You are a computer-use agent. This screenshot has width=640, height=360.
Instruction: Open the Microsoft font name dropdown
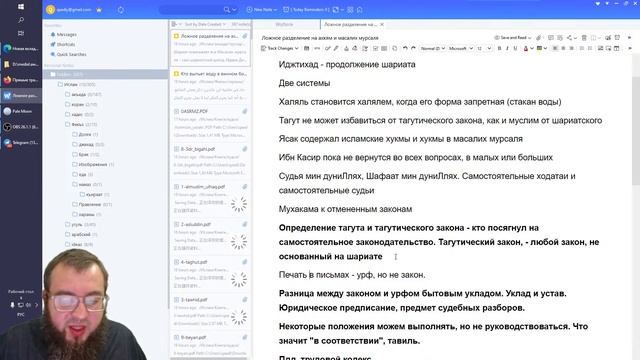tap(460, 49)
